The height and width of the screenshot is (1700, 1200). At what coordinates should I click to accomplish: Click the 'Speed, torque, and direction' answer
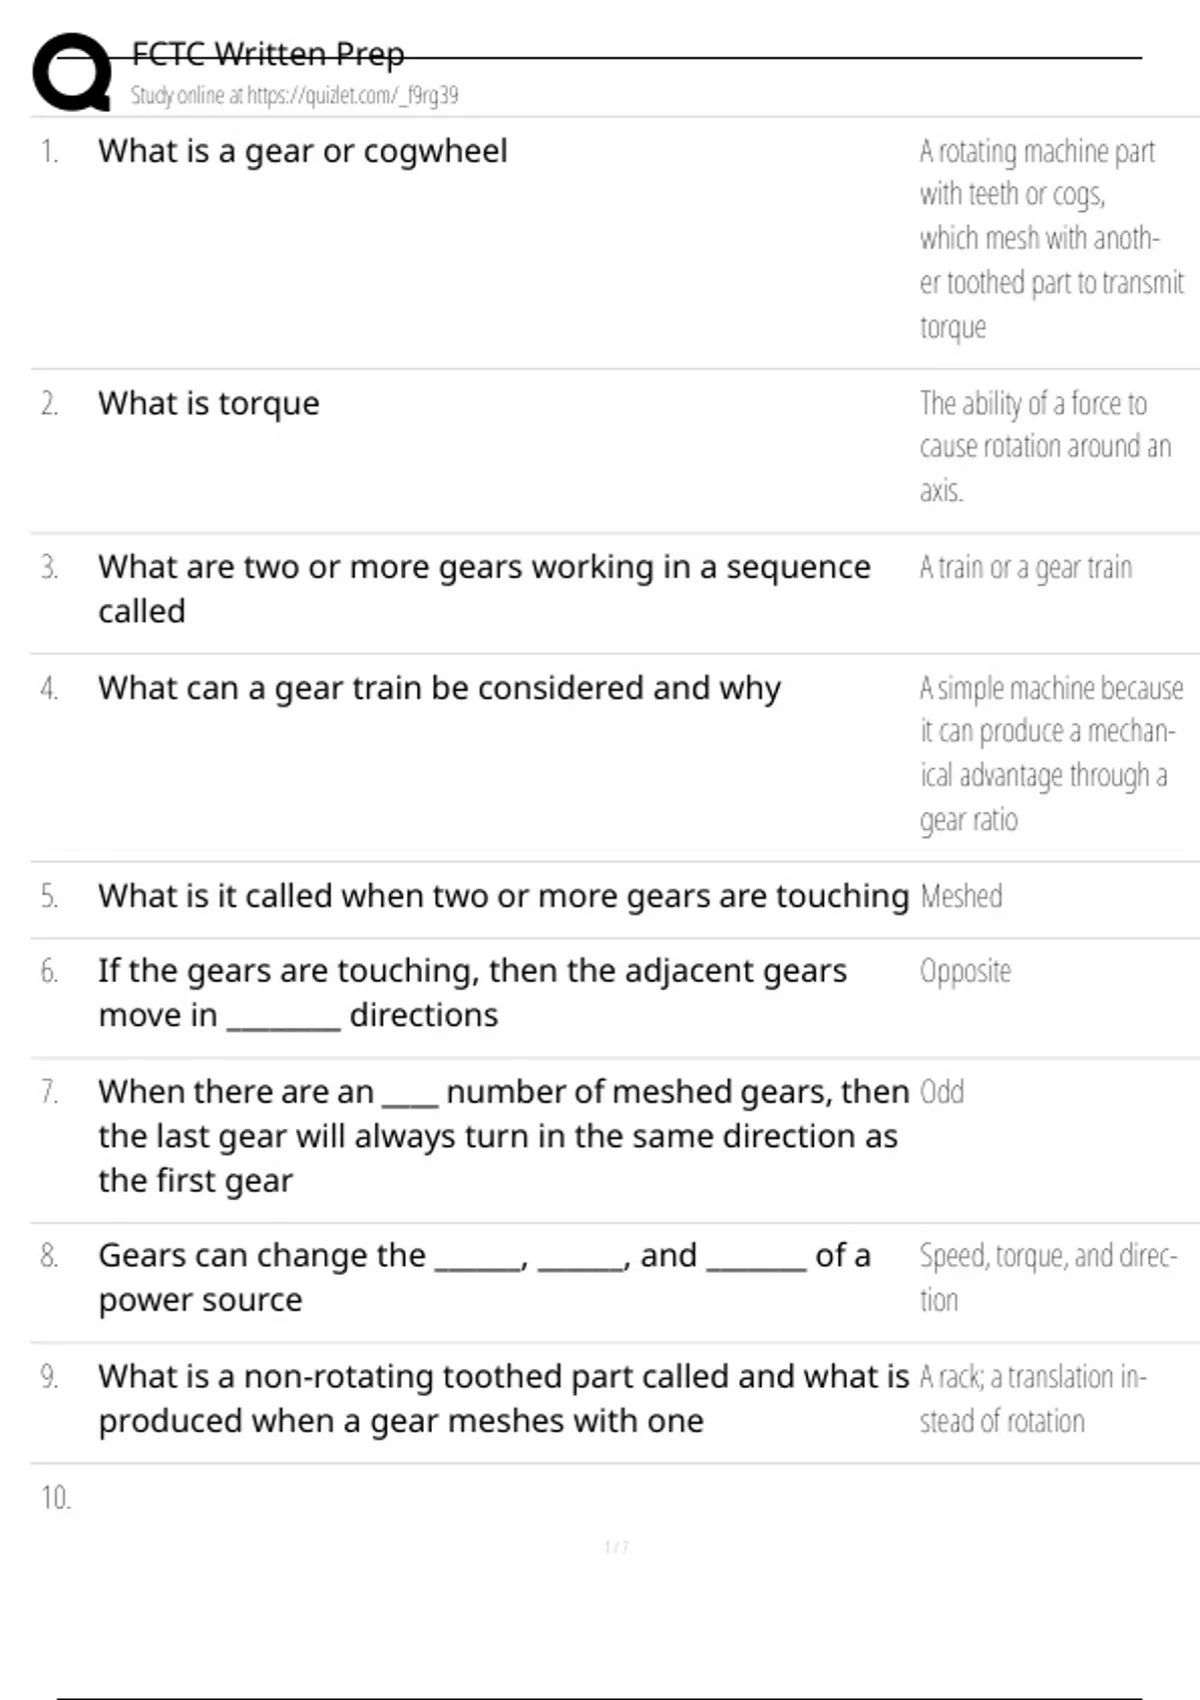1047,1277
